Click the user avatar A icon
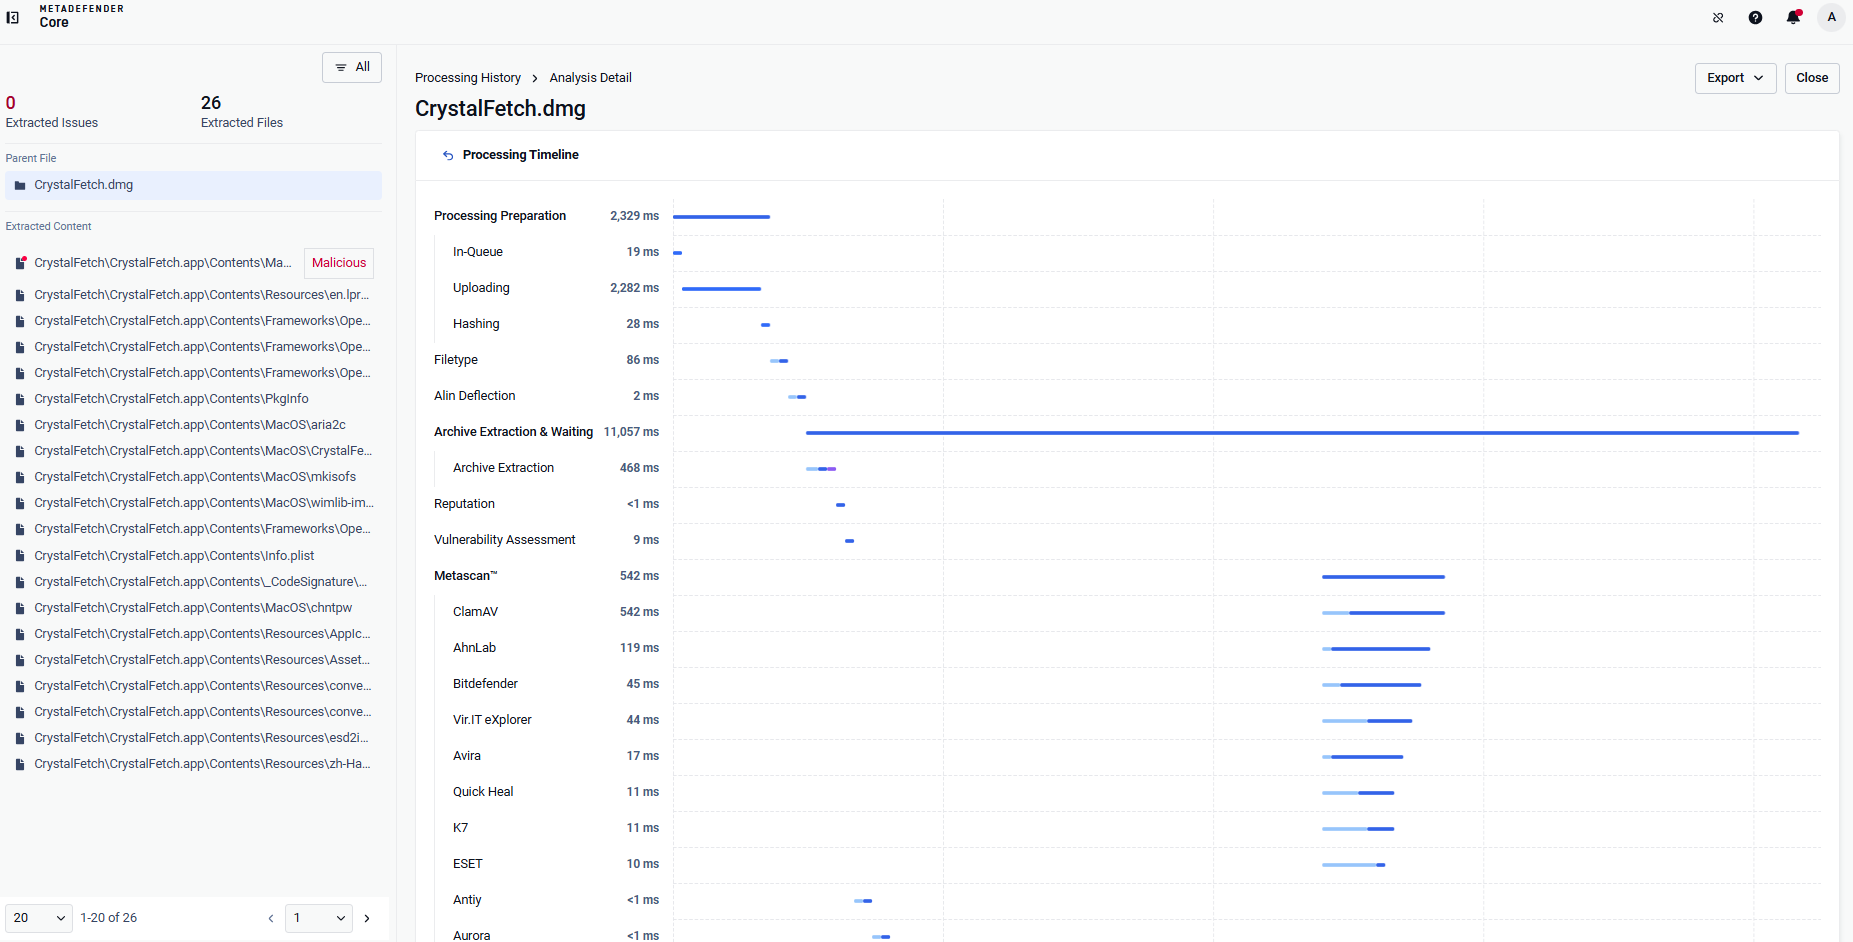Viewport: 1853px width, 942px height. (1832, 17)
